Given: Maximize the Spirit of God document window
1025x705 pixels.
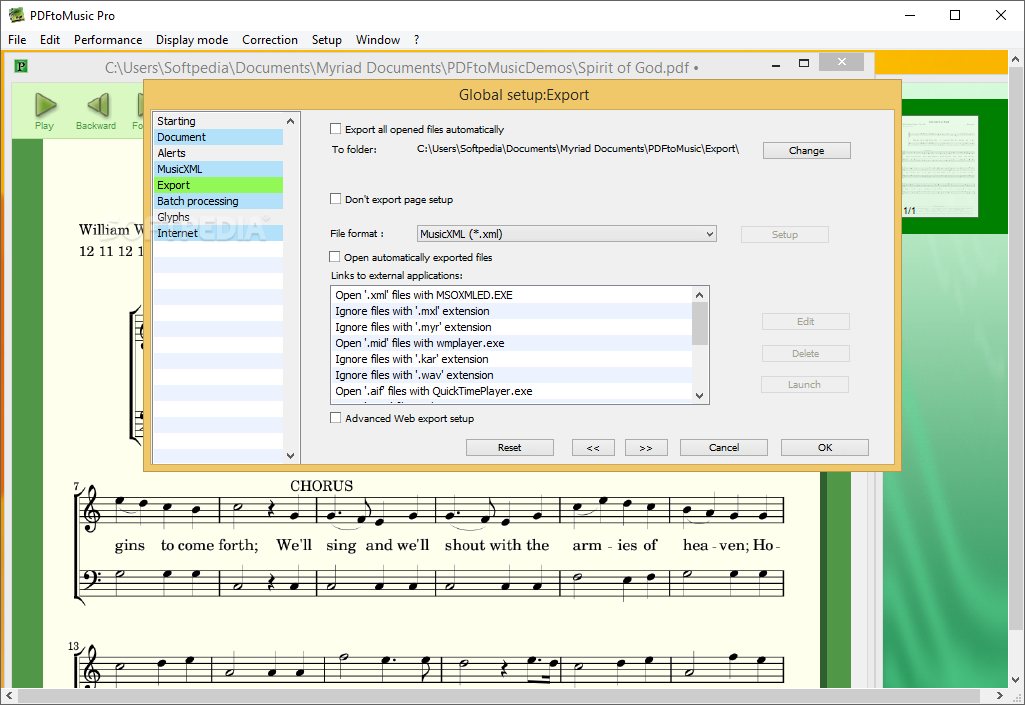Looking at the screenshot, I should pos(804,63).
